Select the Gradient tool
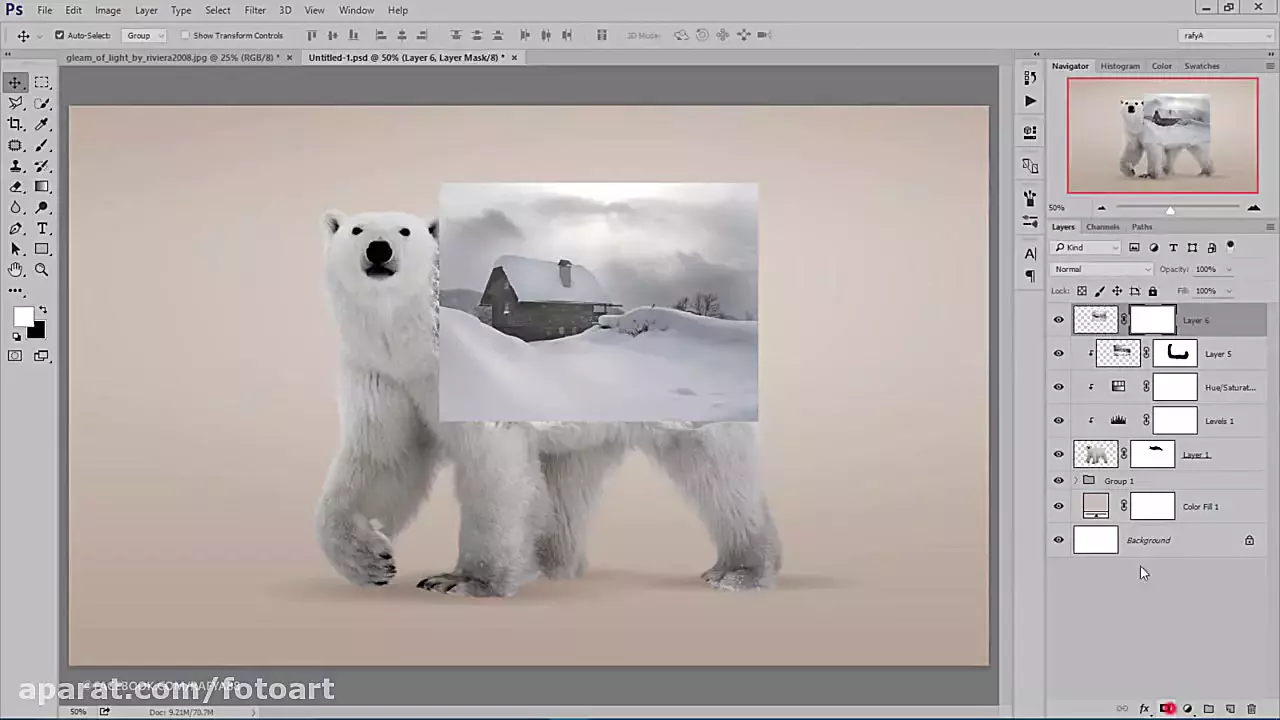This screenshot has width=1280, height=720. (42, 187)
